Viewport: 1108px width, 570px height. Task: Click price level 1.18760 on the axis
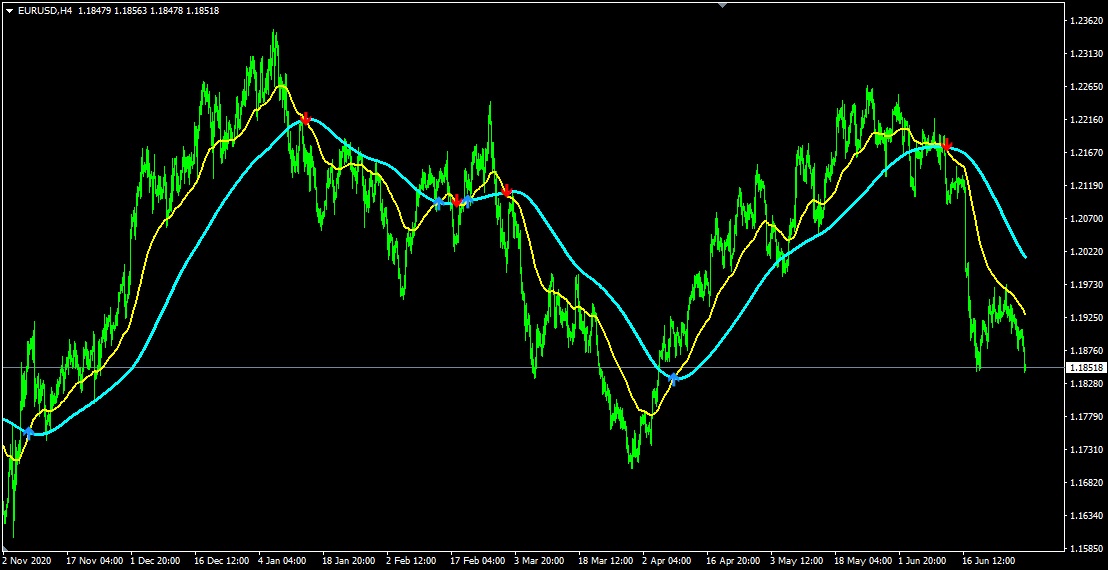tap(1088, 350)
